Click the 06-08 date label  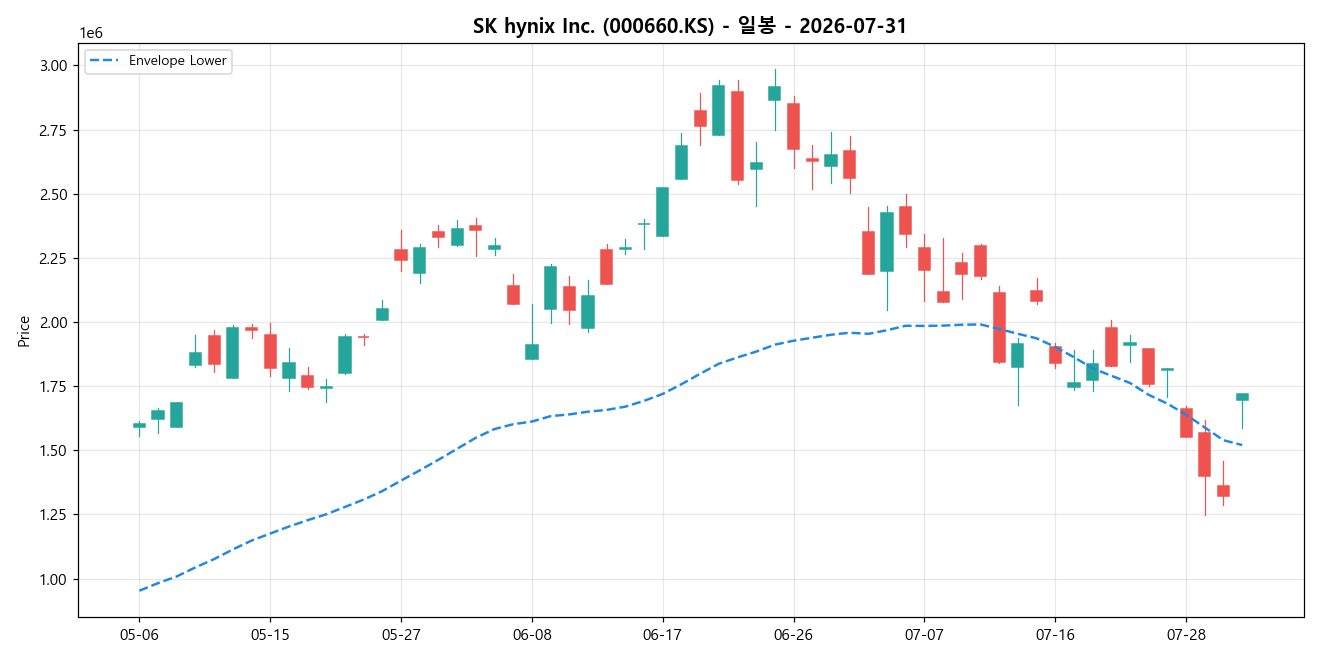pos(532,635)
